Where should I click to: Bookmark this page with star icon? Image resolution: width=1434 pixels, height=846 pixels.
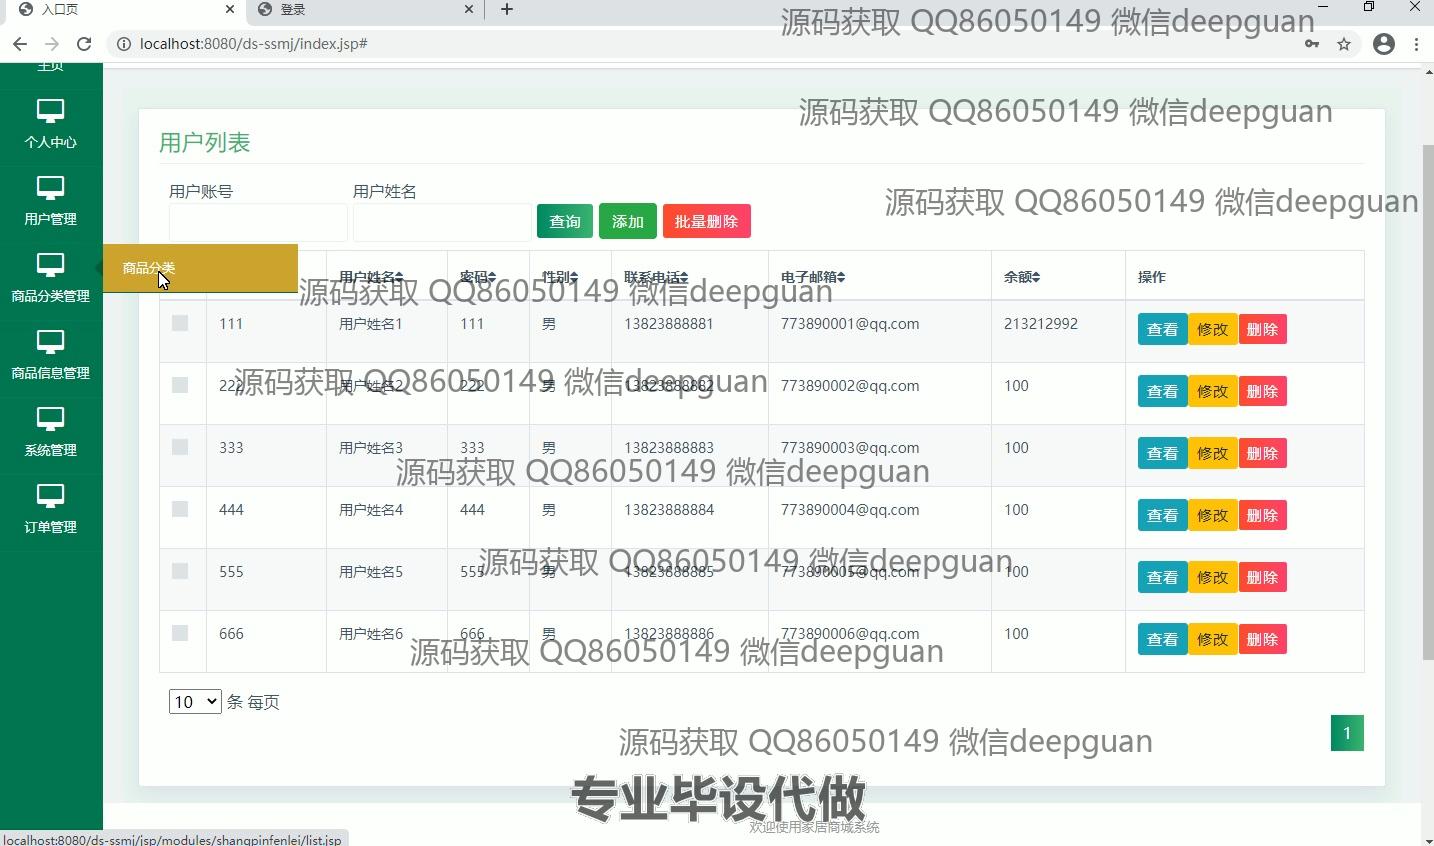tap(1344, 44)
